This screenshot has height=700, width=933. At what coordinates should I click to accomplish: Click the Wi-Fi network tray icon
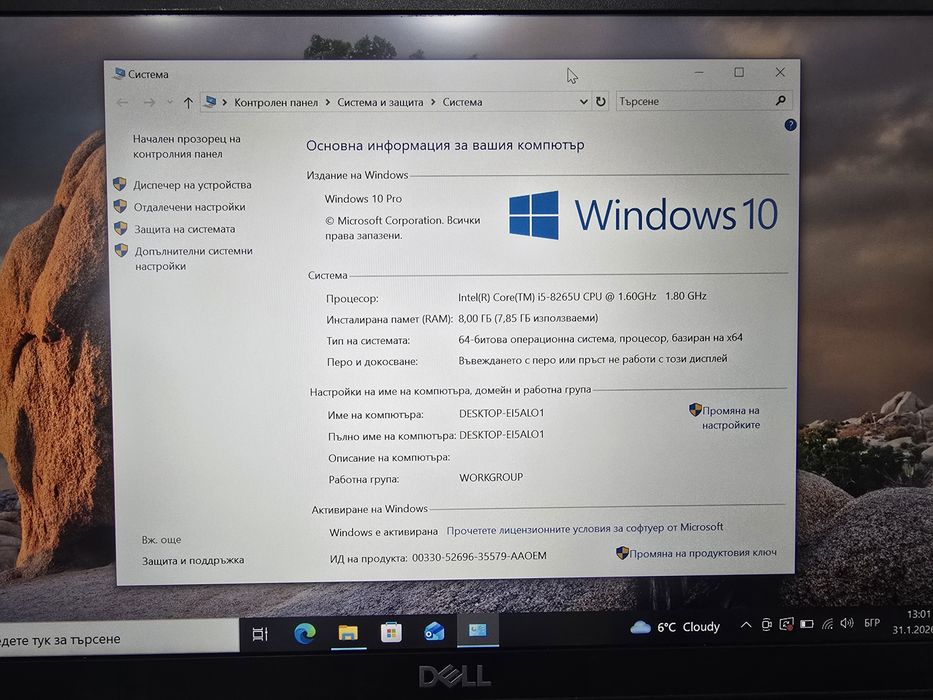(827, 624)
